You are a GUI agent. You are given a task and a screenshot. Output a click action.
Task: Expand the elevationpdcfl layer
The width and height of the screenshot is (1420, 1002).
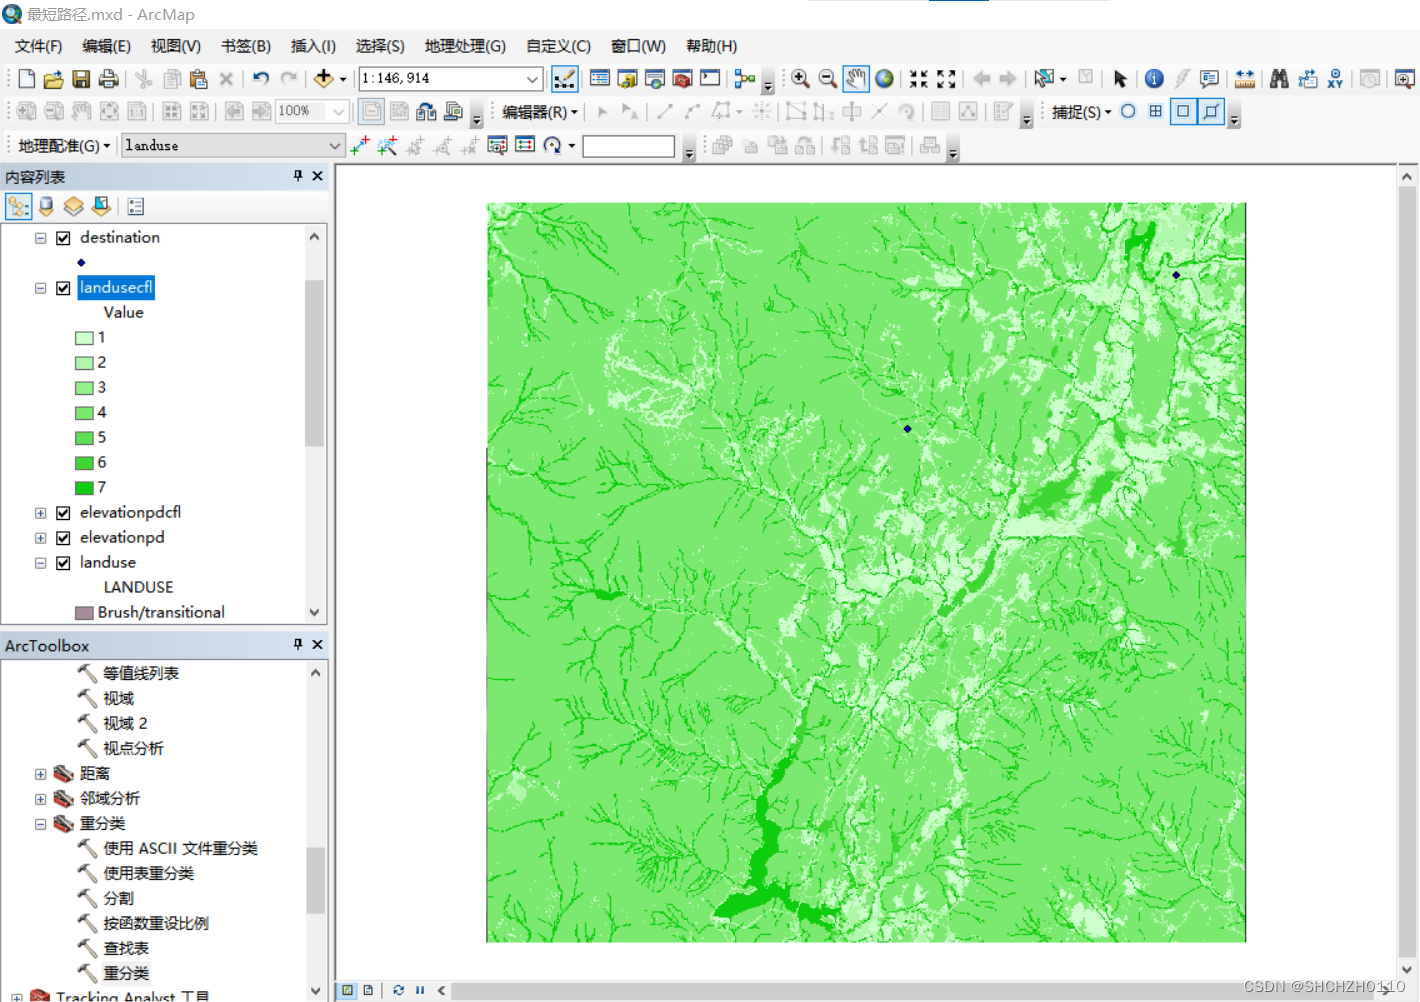pyautogui.click(x=40, y=513)
